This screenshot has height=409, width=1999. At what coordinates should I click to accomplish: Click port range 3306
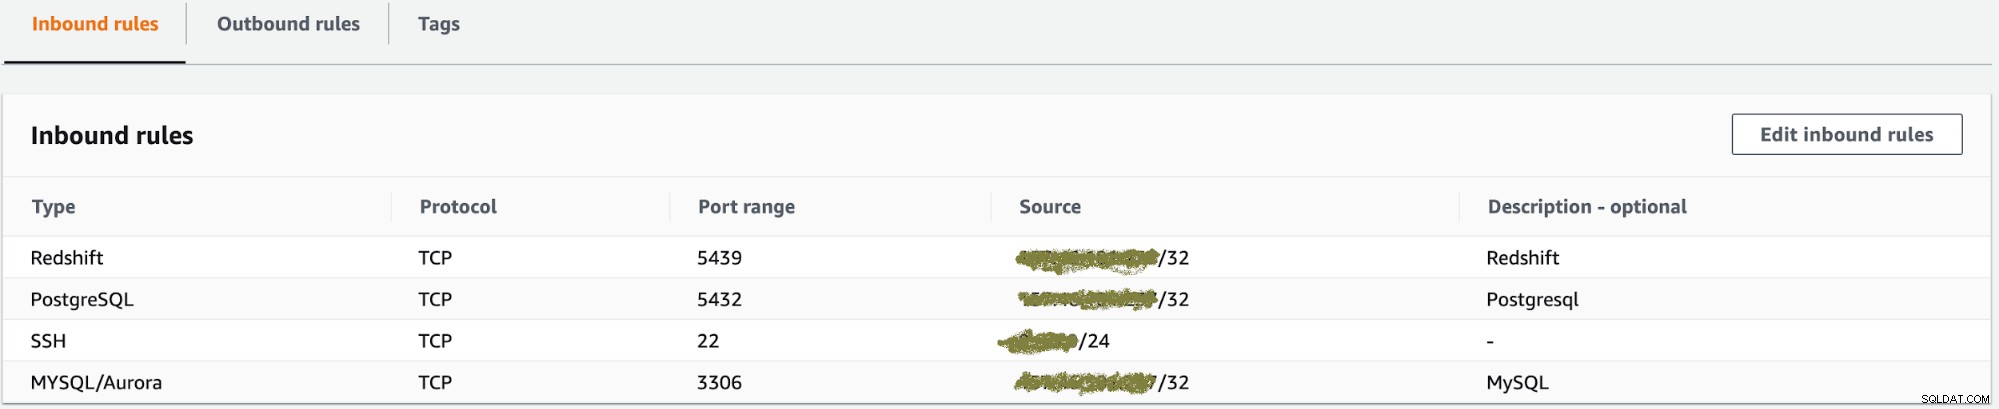click(x=719, y=383)
